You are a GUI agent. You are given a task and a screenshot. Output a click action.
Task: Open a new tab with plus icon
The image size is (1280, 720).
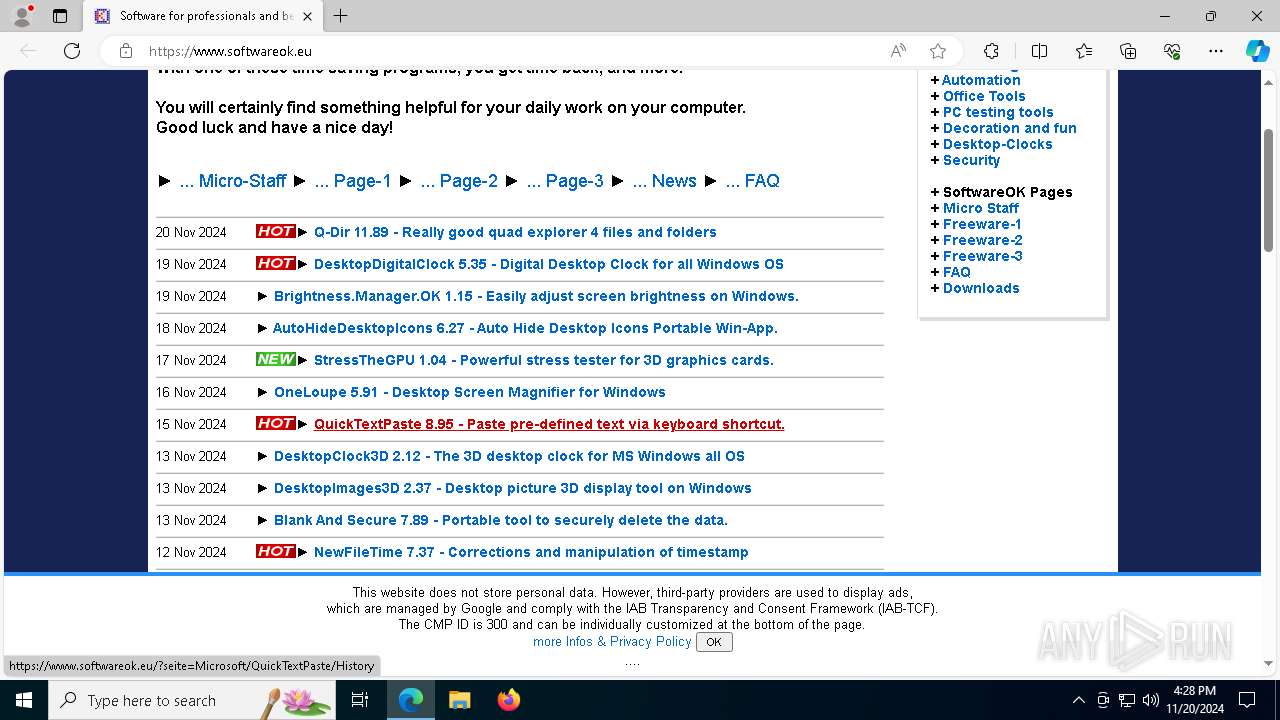point(340,16)
